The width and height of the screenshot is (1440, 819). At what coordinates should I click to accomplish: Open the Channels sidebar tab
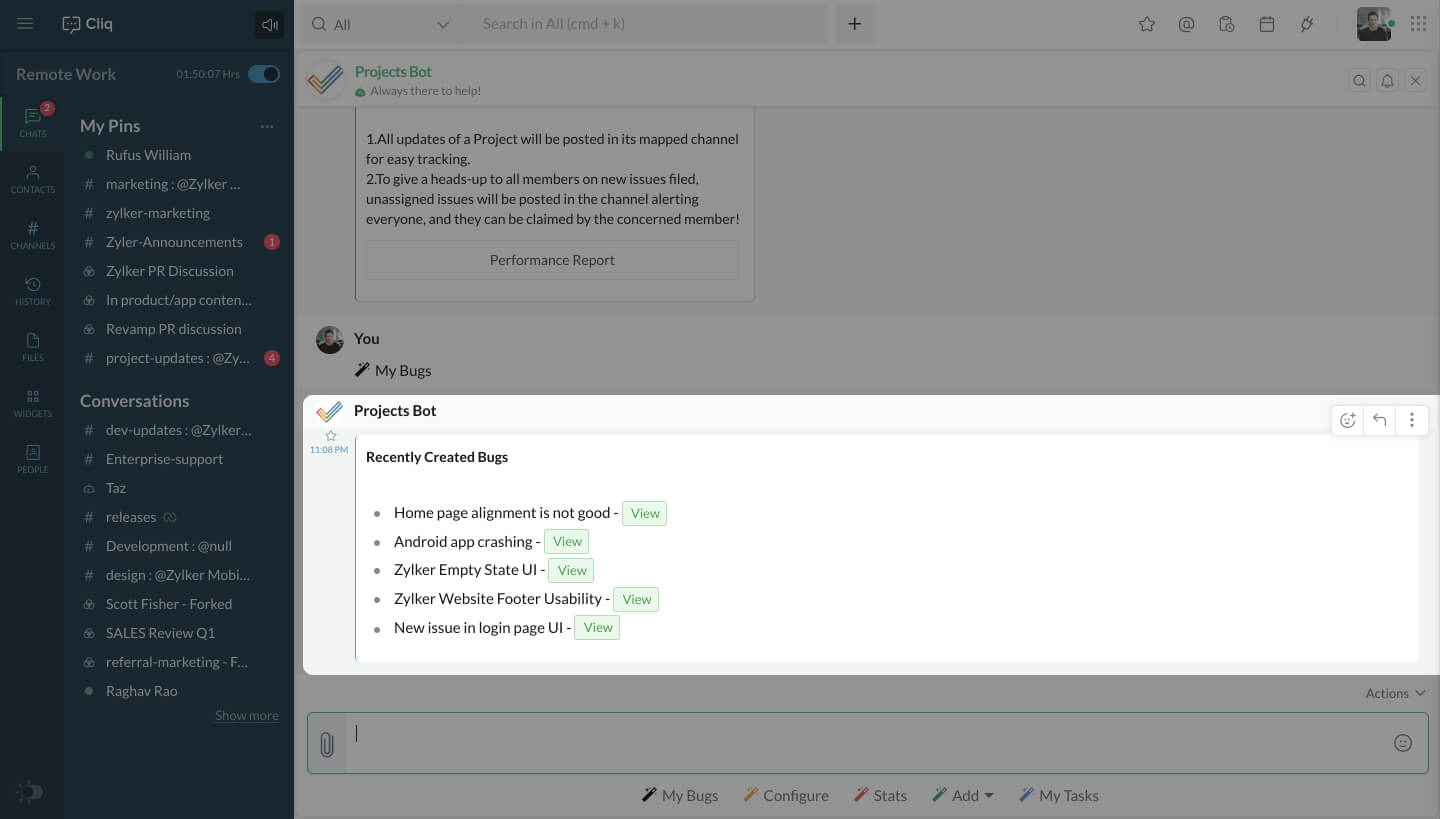tap(32, 235)
